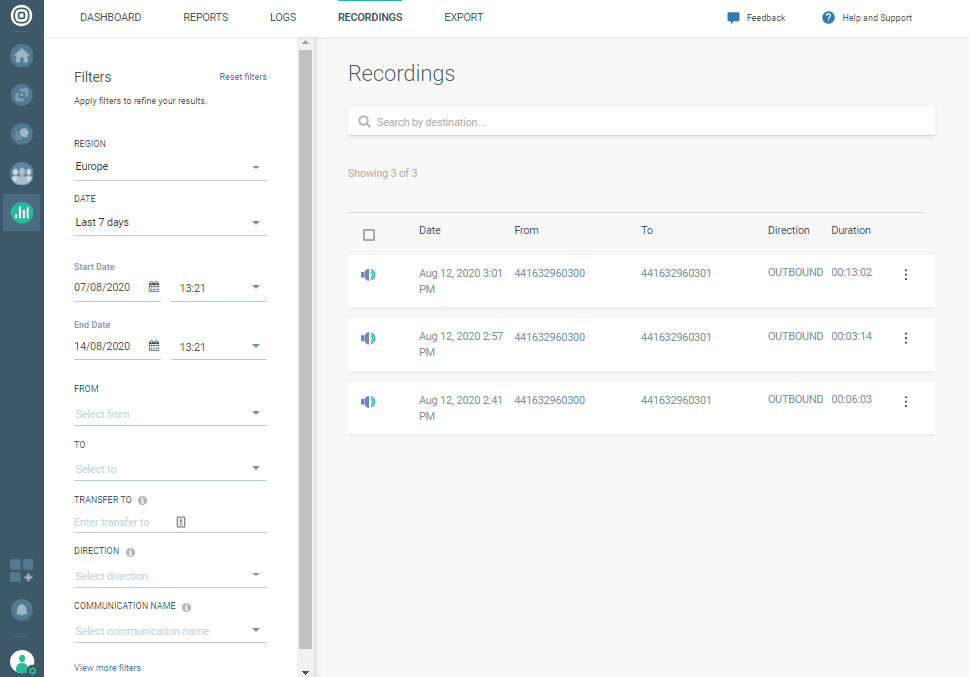This screenshot has height=677, width=969.
Task: Click the add apps icon in the sidebar
Action: 21,571
